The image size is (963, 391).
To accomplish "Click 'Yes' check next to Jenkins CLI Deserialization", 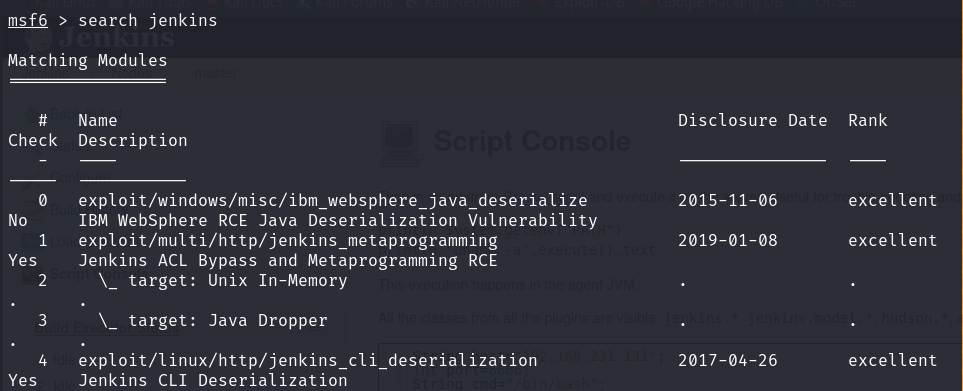I will 23,381.
